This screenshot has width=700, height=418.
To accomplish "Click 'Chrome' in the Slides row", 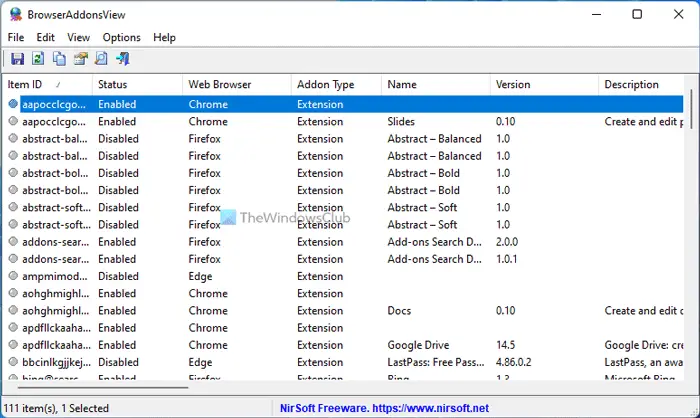I will 208,121.
